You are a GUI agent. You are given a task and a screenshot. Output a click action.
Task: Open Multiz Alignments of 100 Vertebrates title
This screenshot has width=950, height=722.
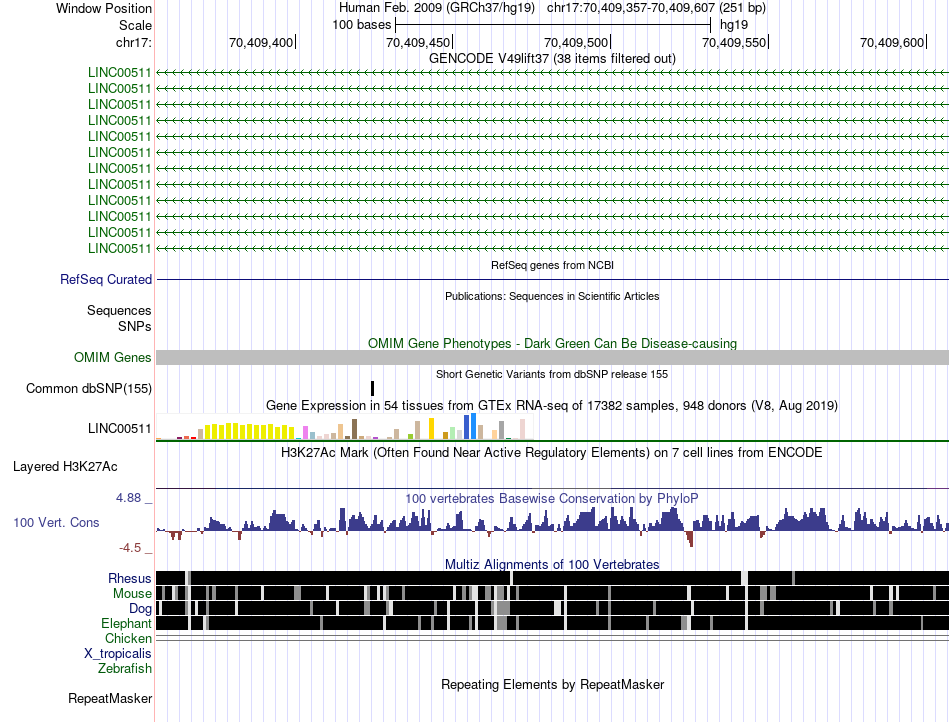coord(552,565)
